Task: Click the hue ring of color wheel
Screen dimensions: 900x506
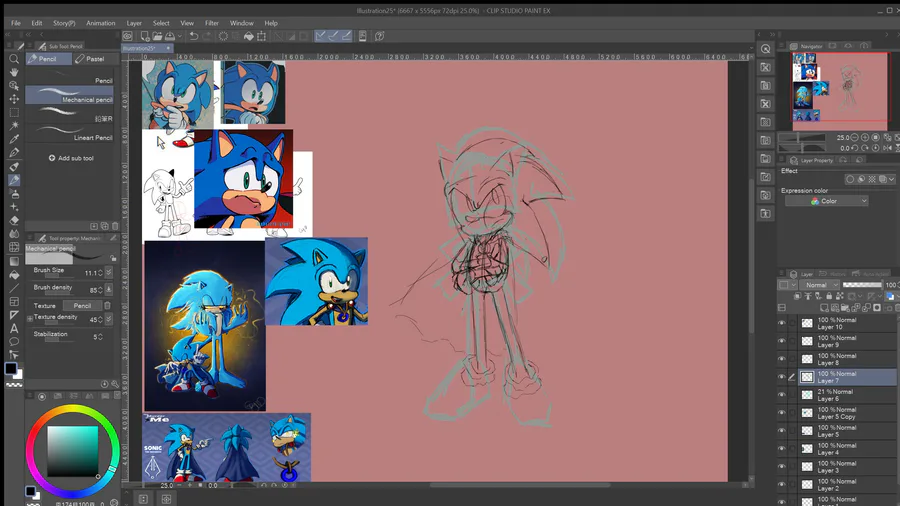Action: (72, 409)
